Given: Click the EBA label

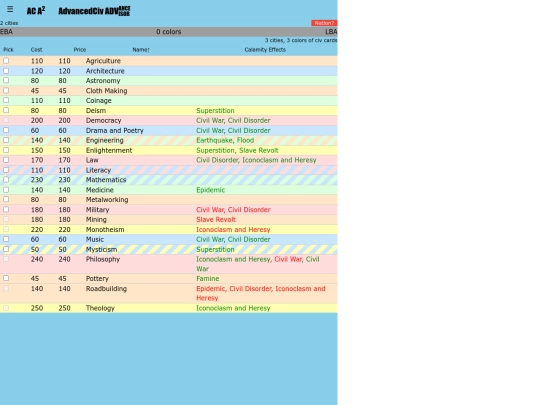Looking at the screenshot, I should pos(6,32).
